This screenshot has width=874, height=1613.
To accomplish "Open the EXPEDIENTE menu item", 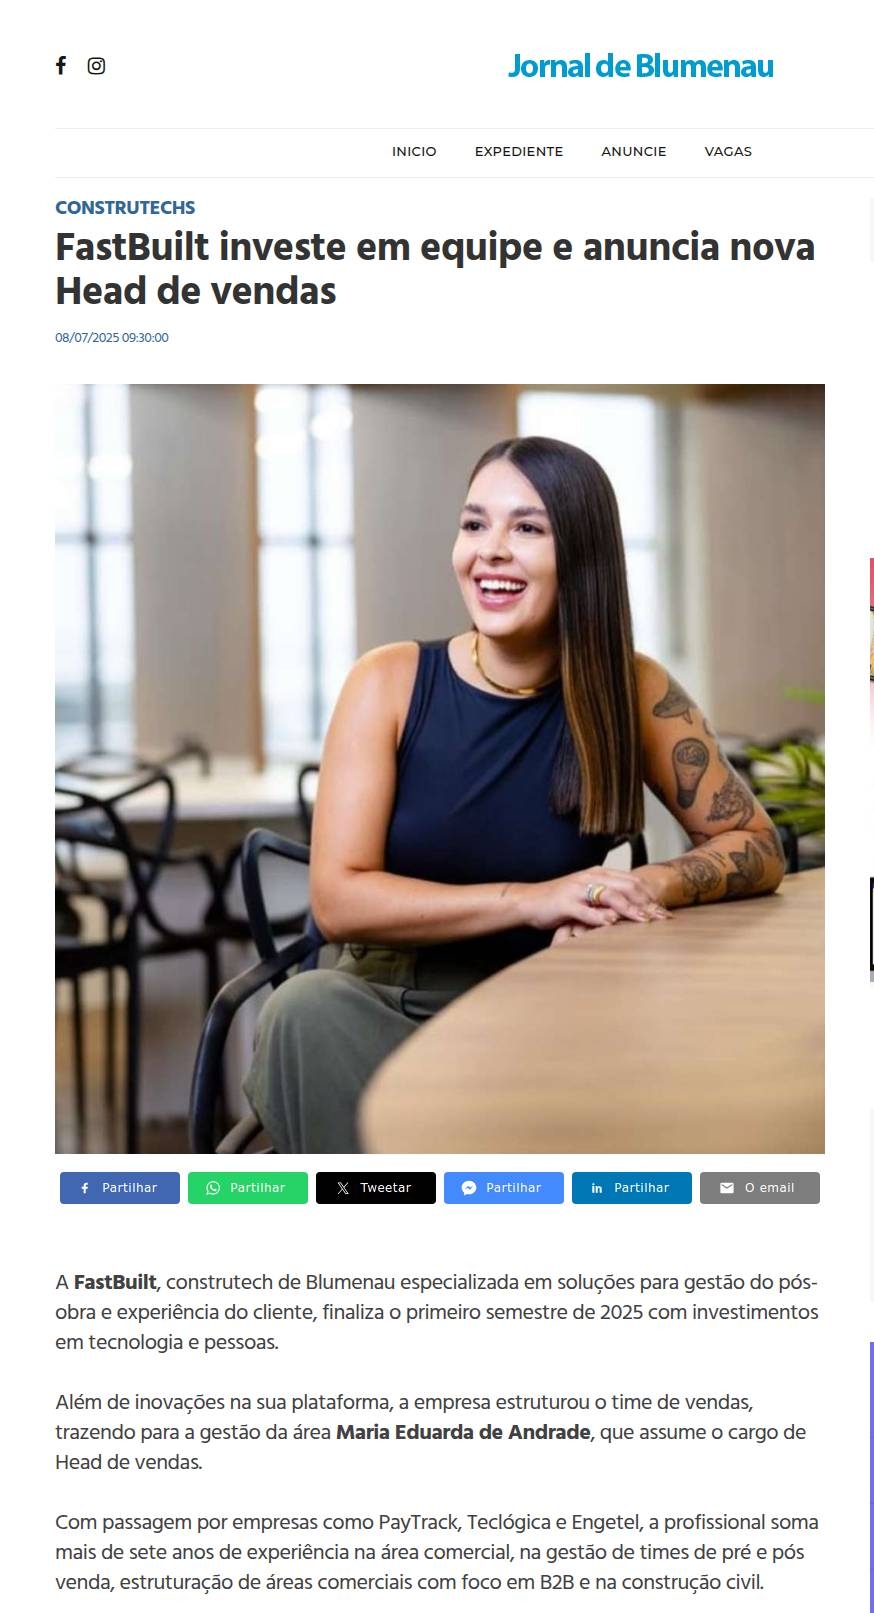I will [x=519, y=152].
